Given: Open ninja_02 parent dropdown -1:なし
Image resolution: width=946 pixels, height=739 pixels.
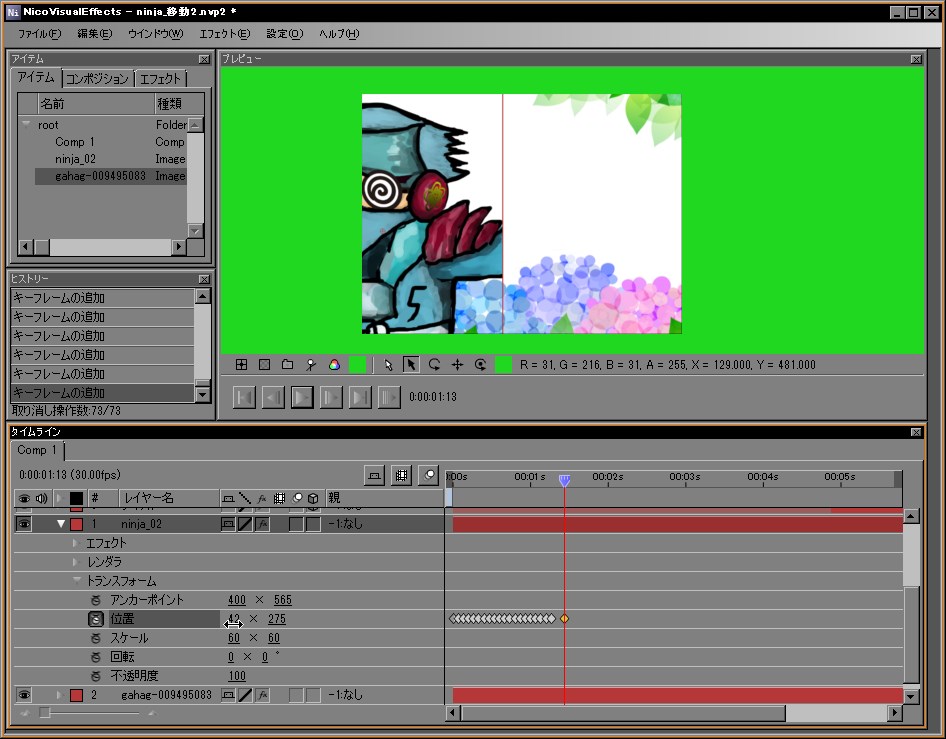Looking at the screenshot, I should 345,524.
